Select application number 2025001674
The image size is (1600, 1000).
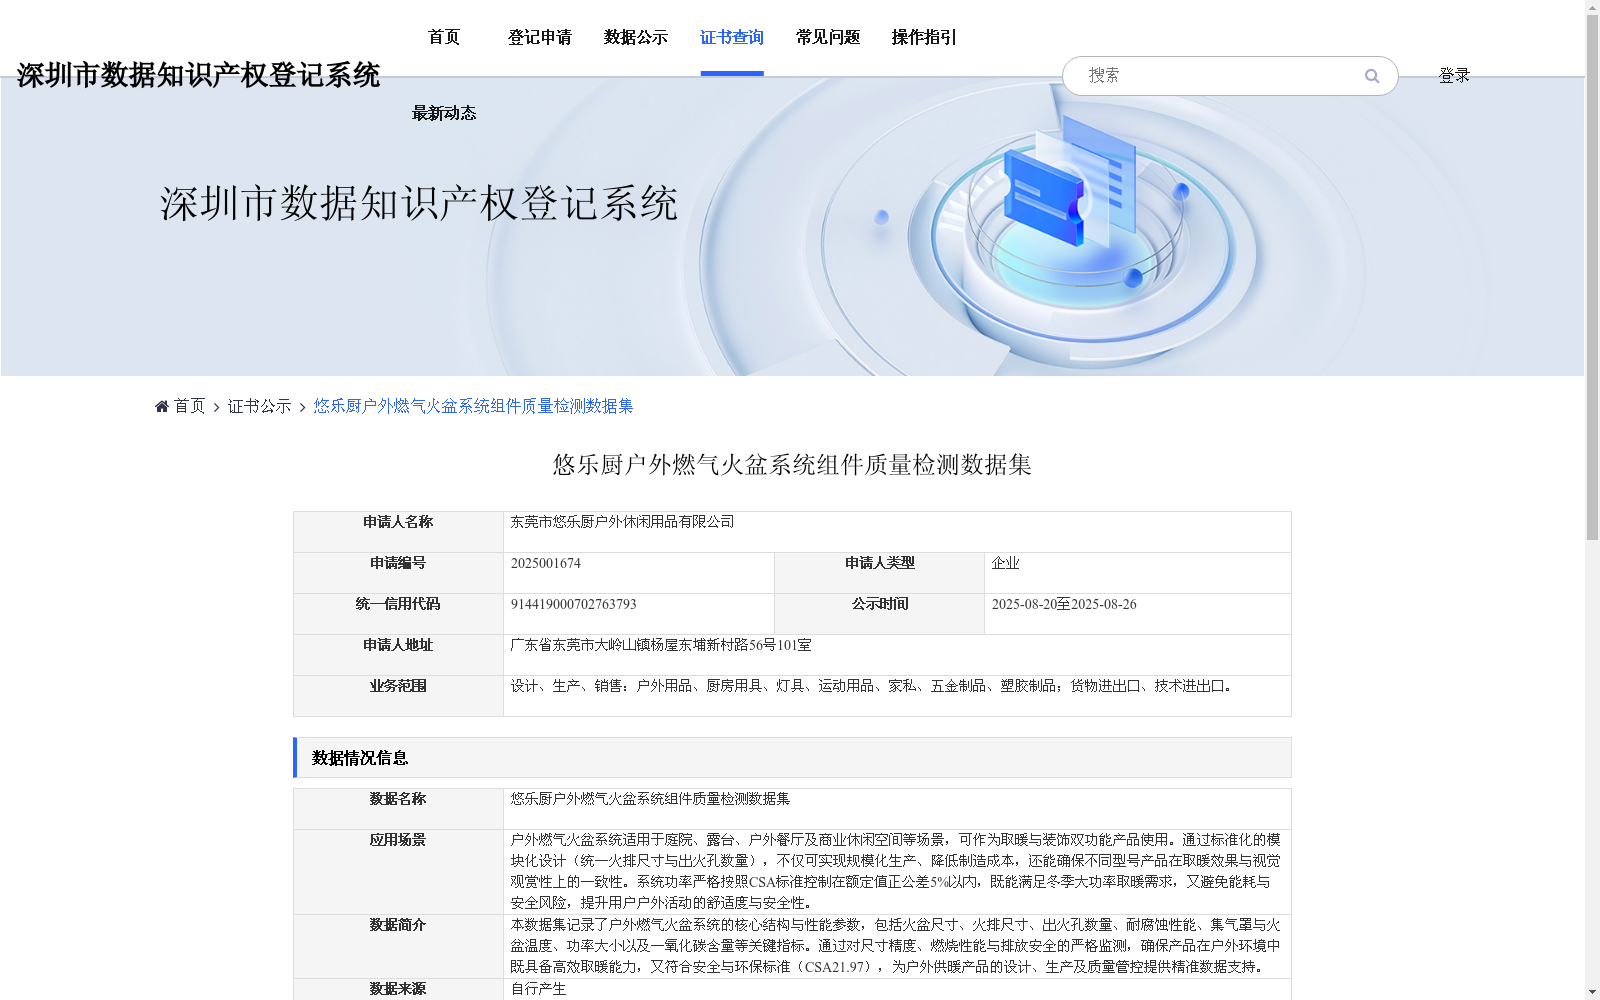click(546, 563)
